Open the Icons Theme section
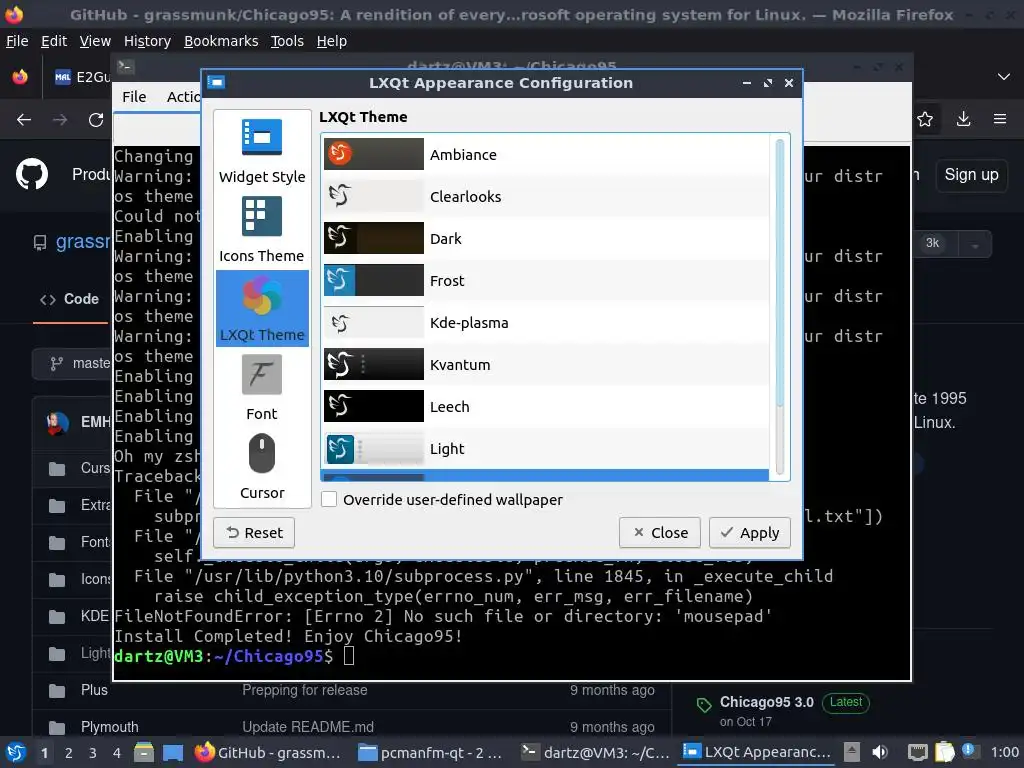Image resolution: width=1024 pixels, height=768 pixels. tap(262, 230)
